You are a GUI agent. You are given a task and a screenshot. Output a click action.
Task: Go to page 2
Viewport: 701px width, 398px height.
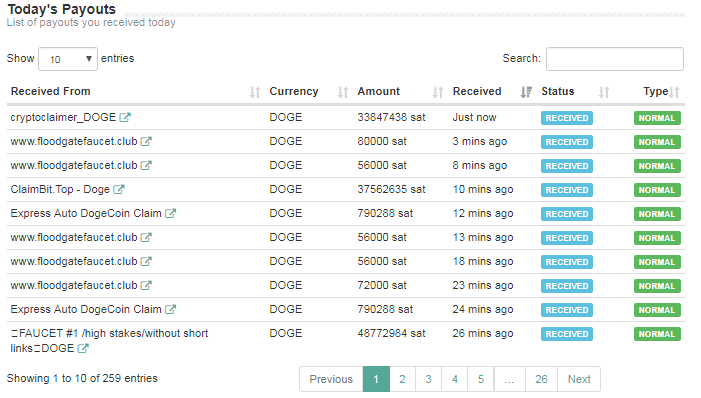click(402, 379)
